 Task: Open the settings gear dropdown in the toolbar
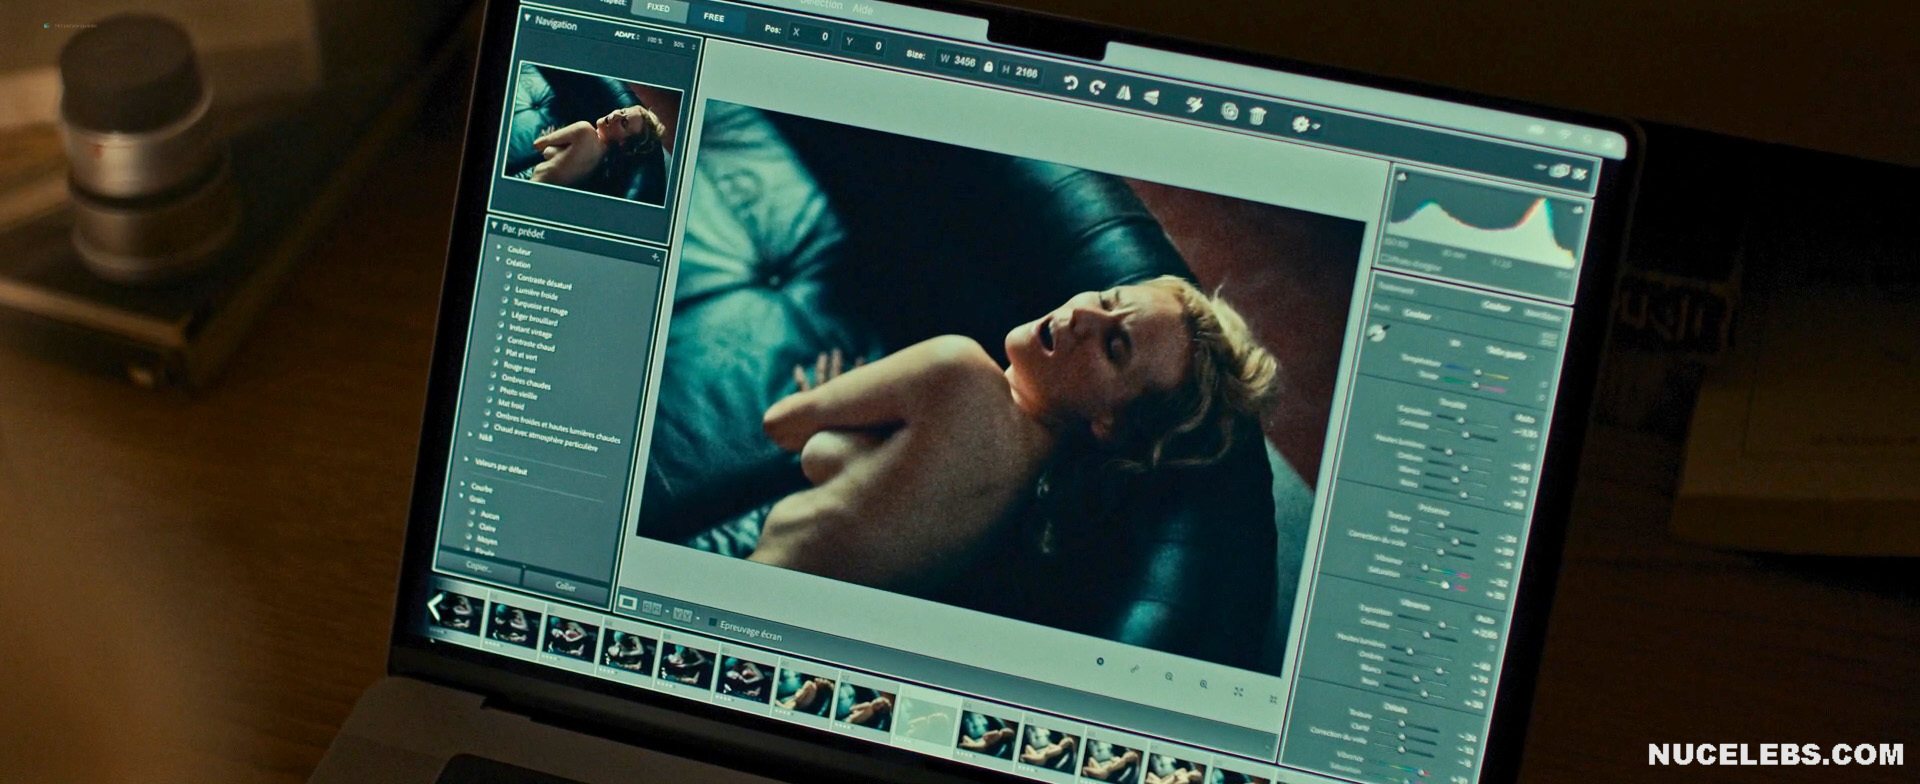click(x=1302, y=123)
